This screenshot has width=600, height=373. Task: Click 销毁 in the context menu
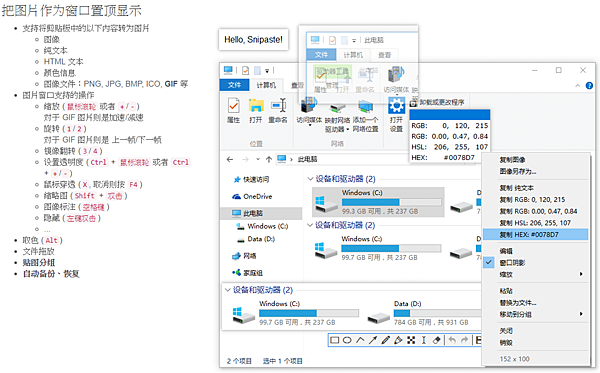point(506,342)
